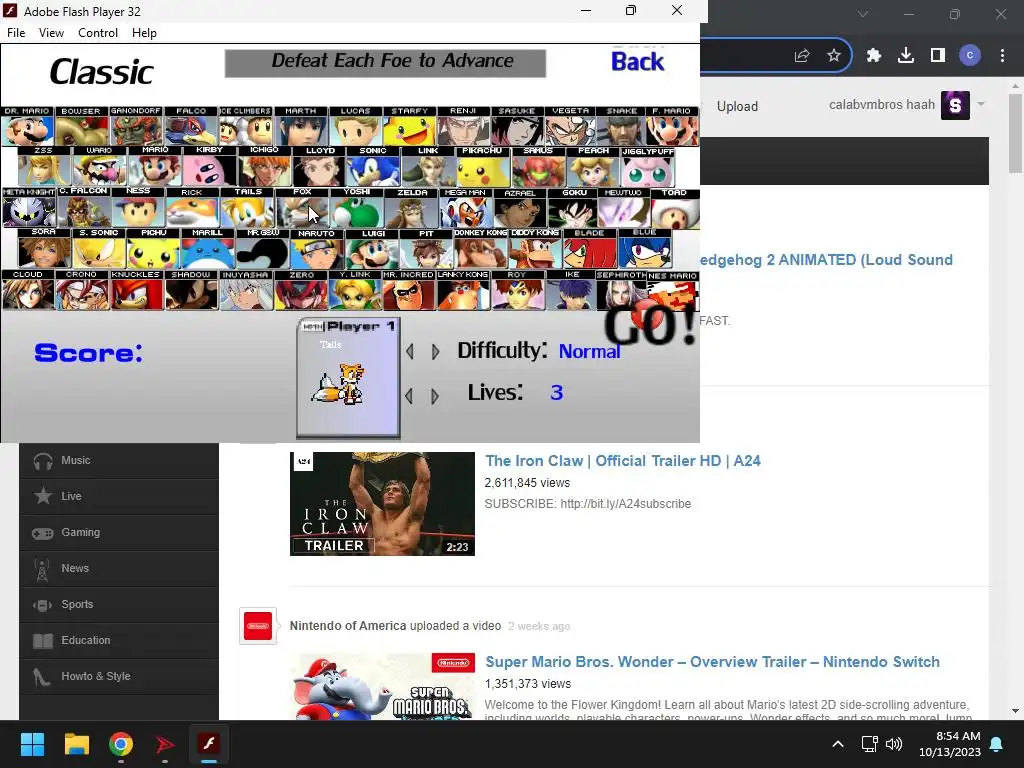Select Sora fighter portrait
1024x768 pixels.
(44, 248)
